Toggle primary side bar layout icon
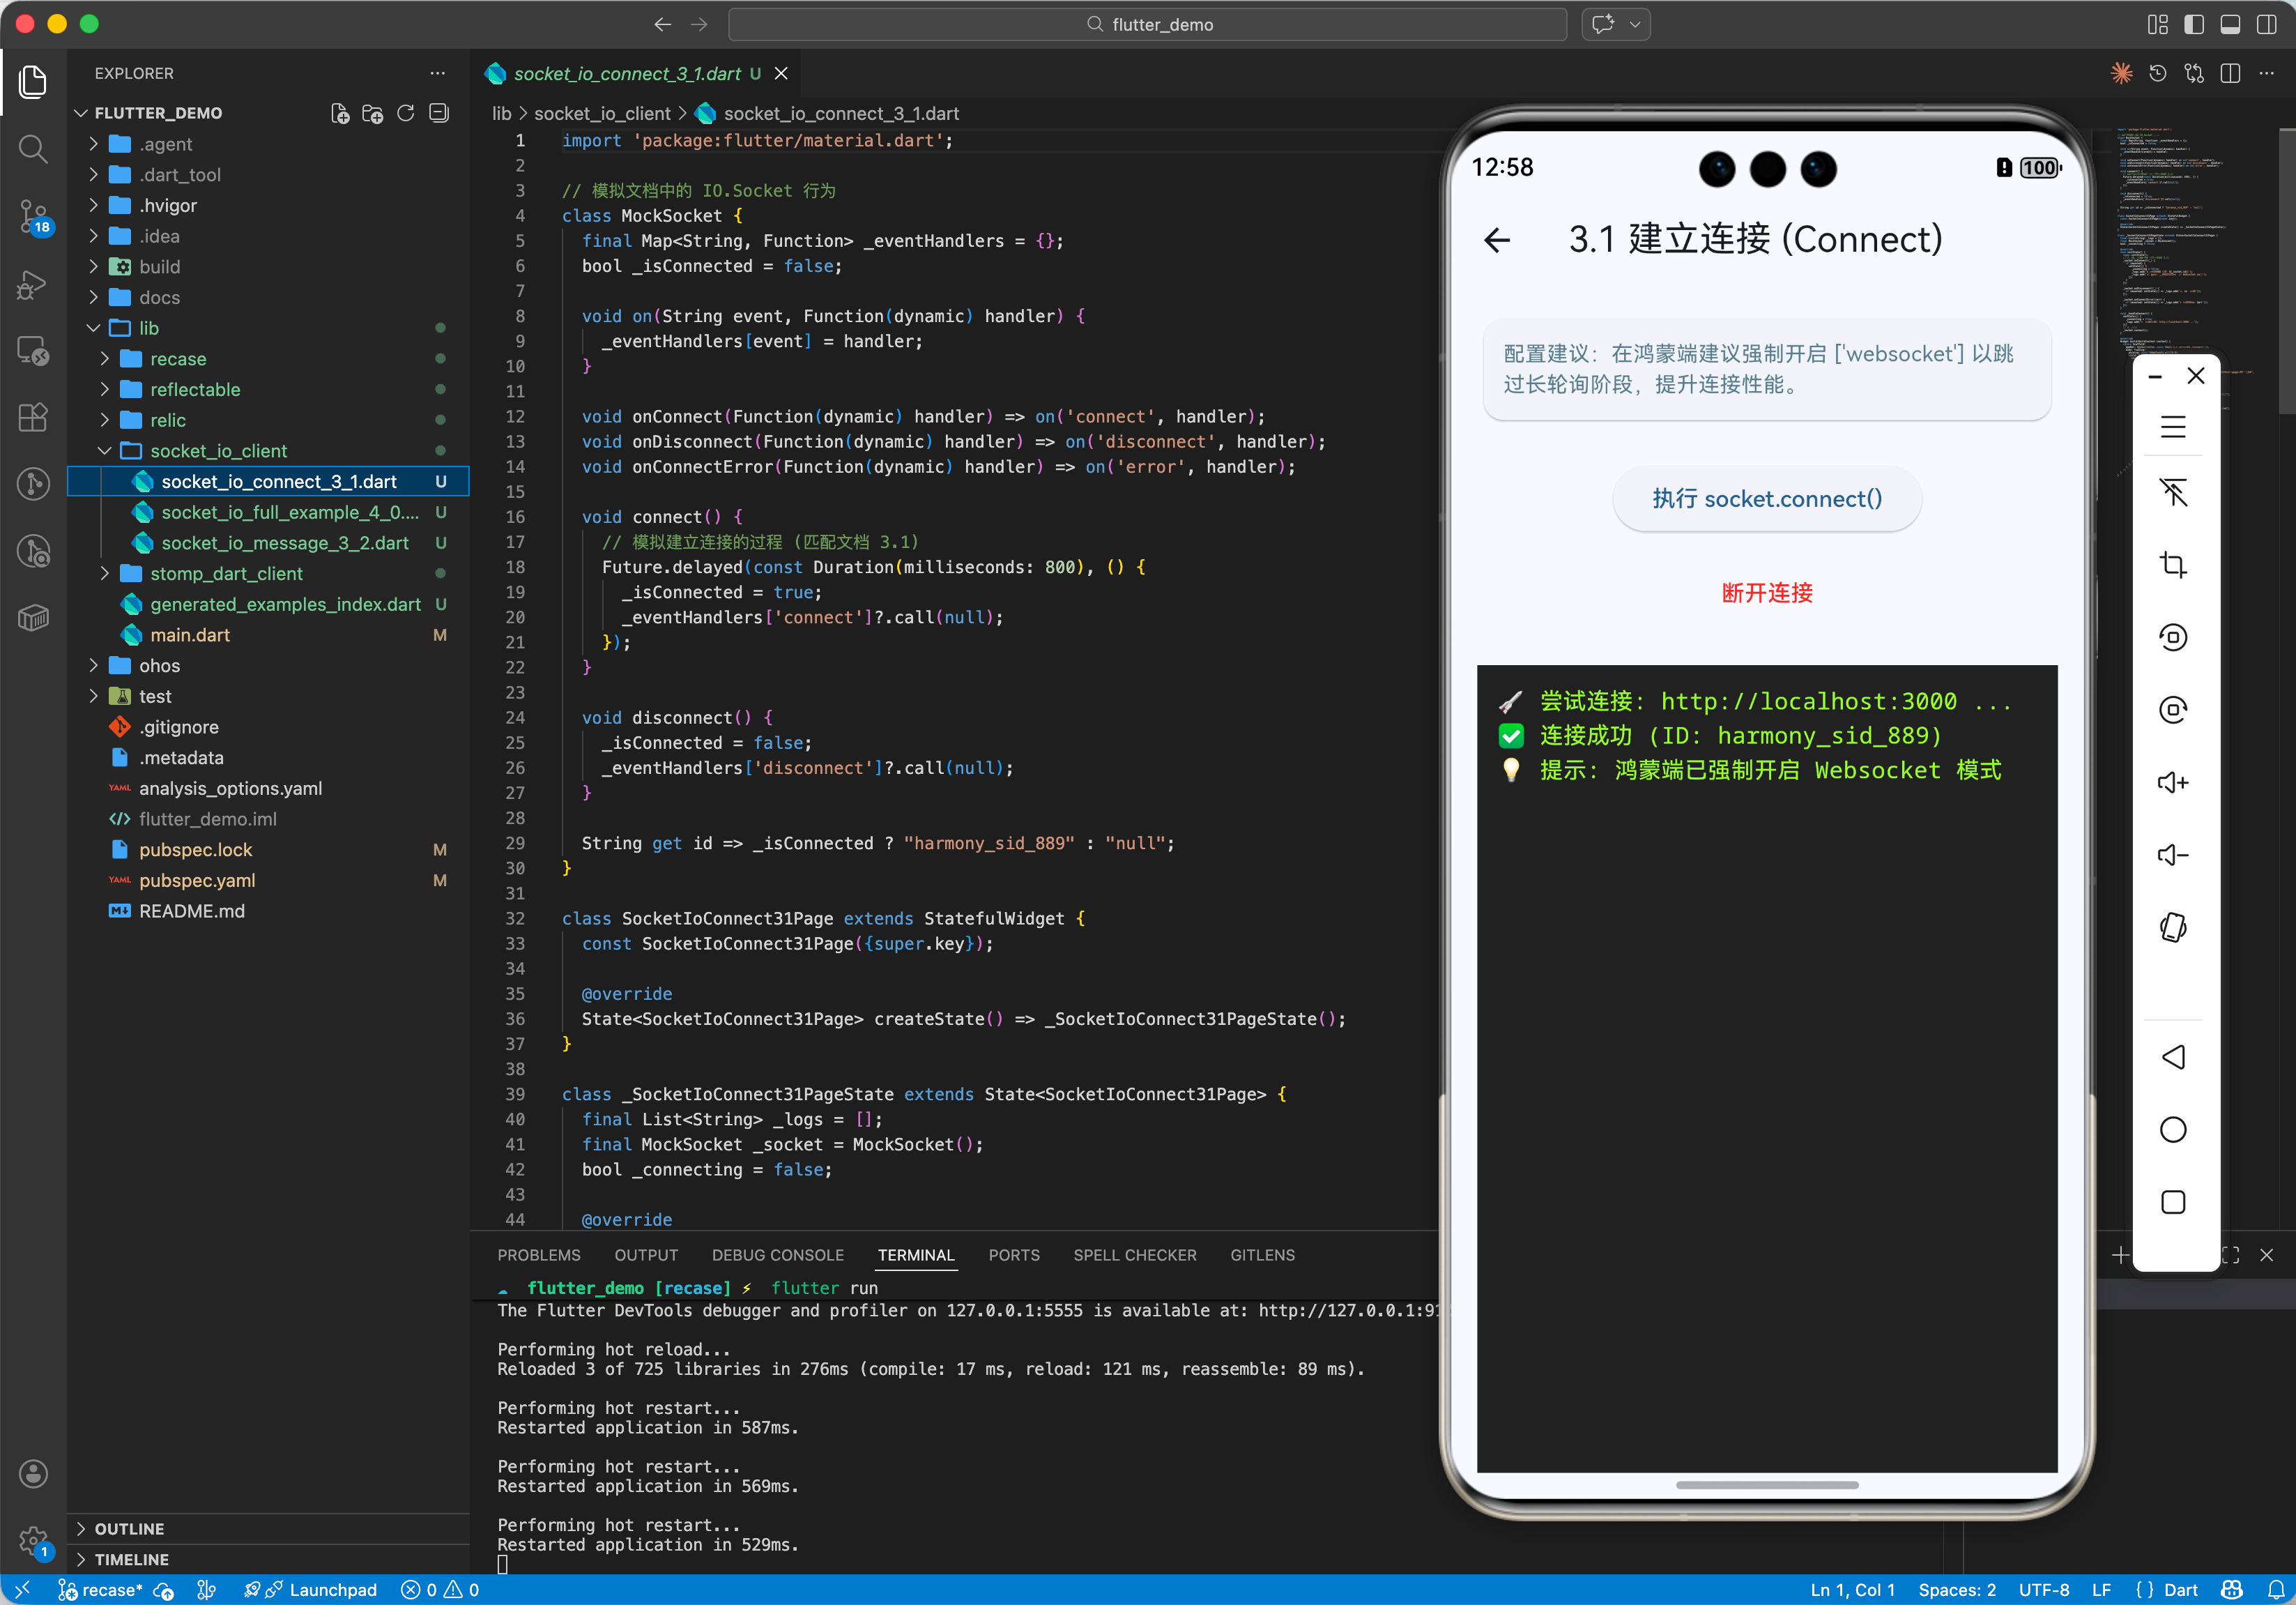Screen dimensions: 2296x1605 (x=2193, y=25)
